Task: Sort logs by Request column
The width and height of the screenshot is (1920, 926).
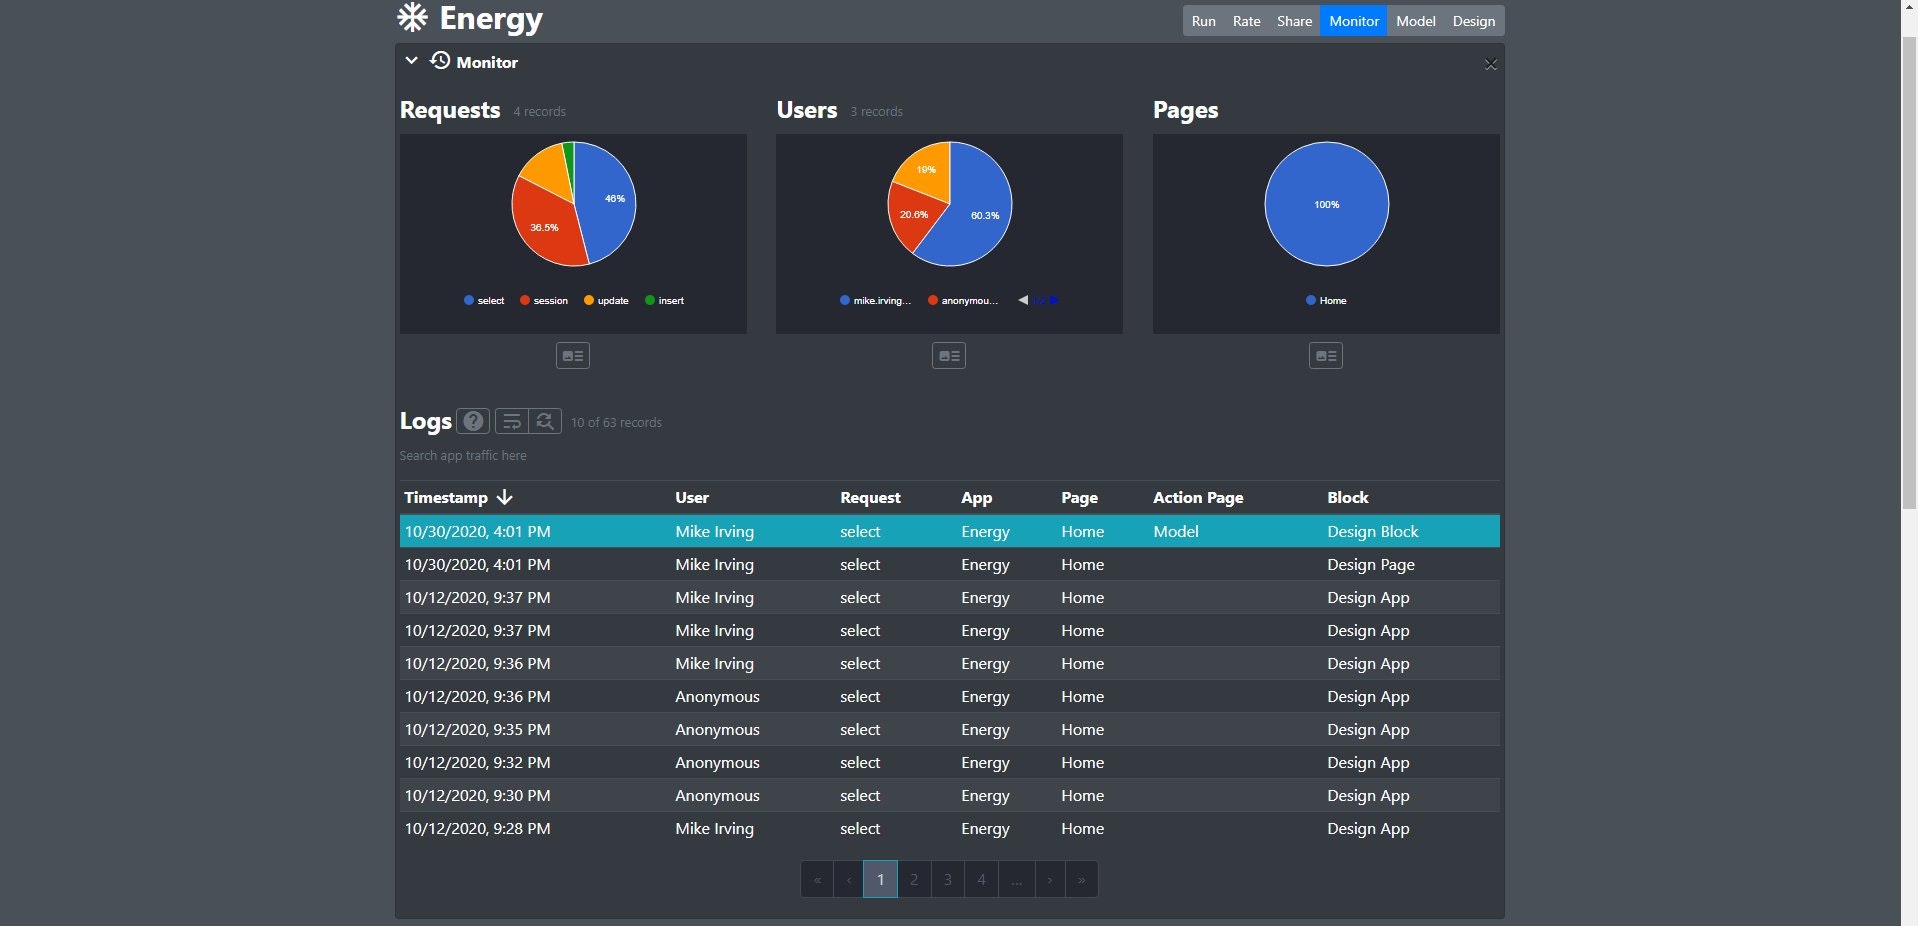Action: [x=870, y=498]
